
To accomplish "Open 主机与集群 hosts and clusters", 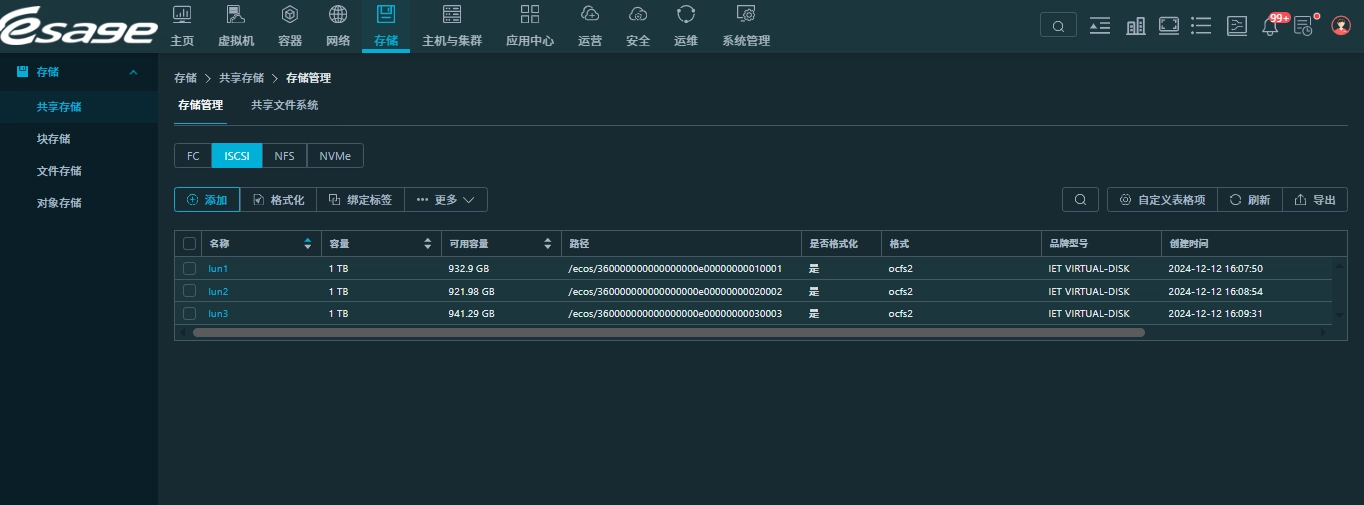I will [x=452, y=26].
